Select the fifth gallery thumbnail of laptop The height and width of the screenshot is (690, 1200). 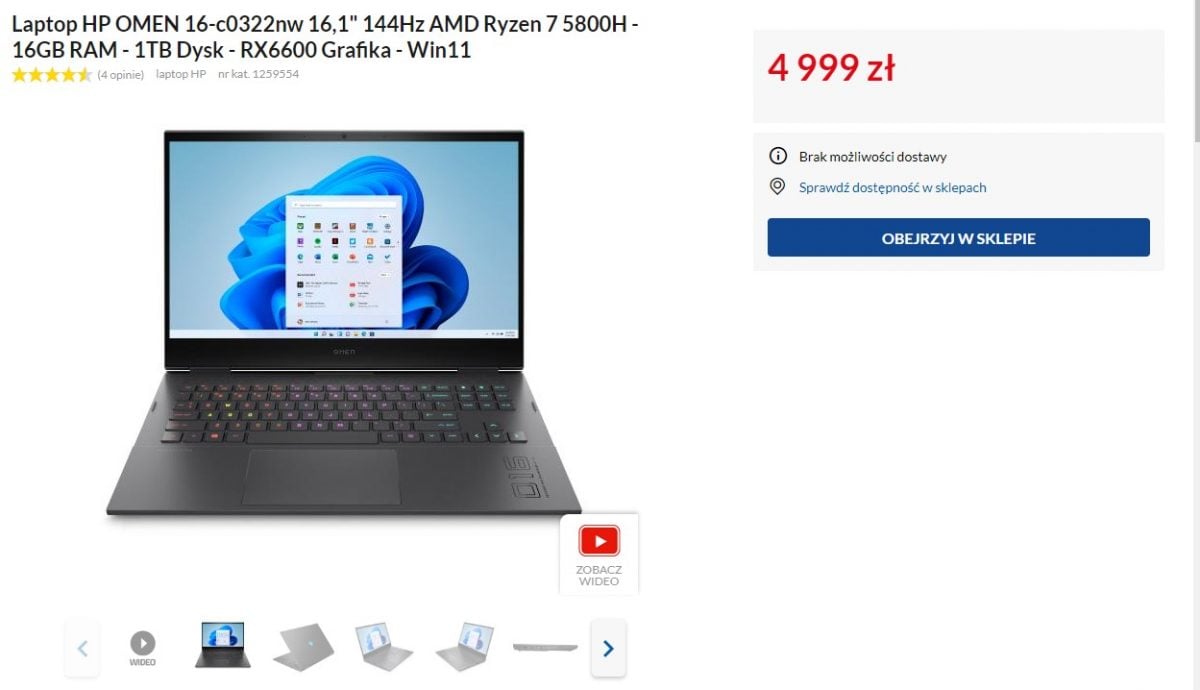465,647
